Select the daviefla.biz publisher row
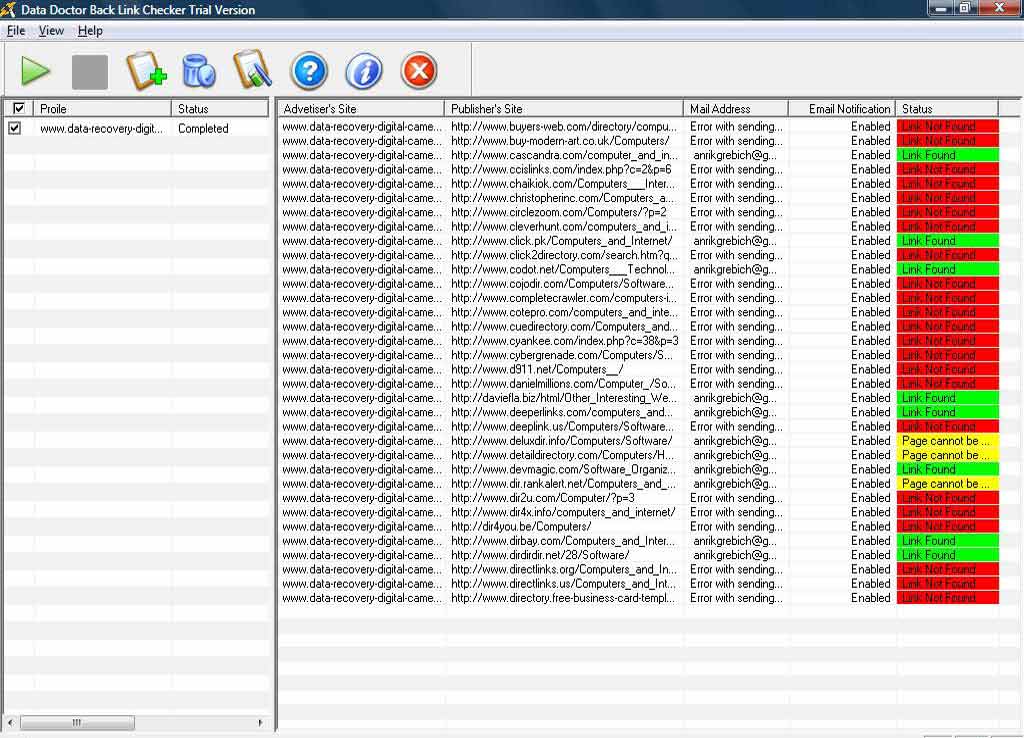 coord(640,398)
